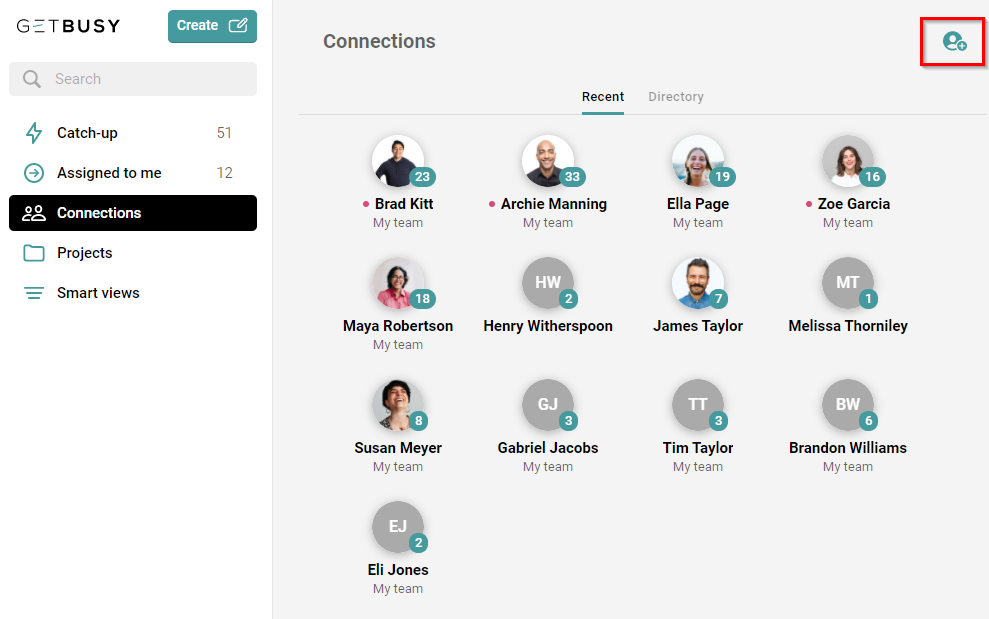
Task: Click the add connection icon
Action: [x=954, y=42]
